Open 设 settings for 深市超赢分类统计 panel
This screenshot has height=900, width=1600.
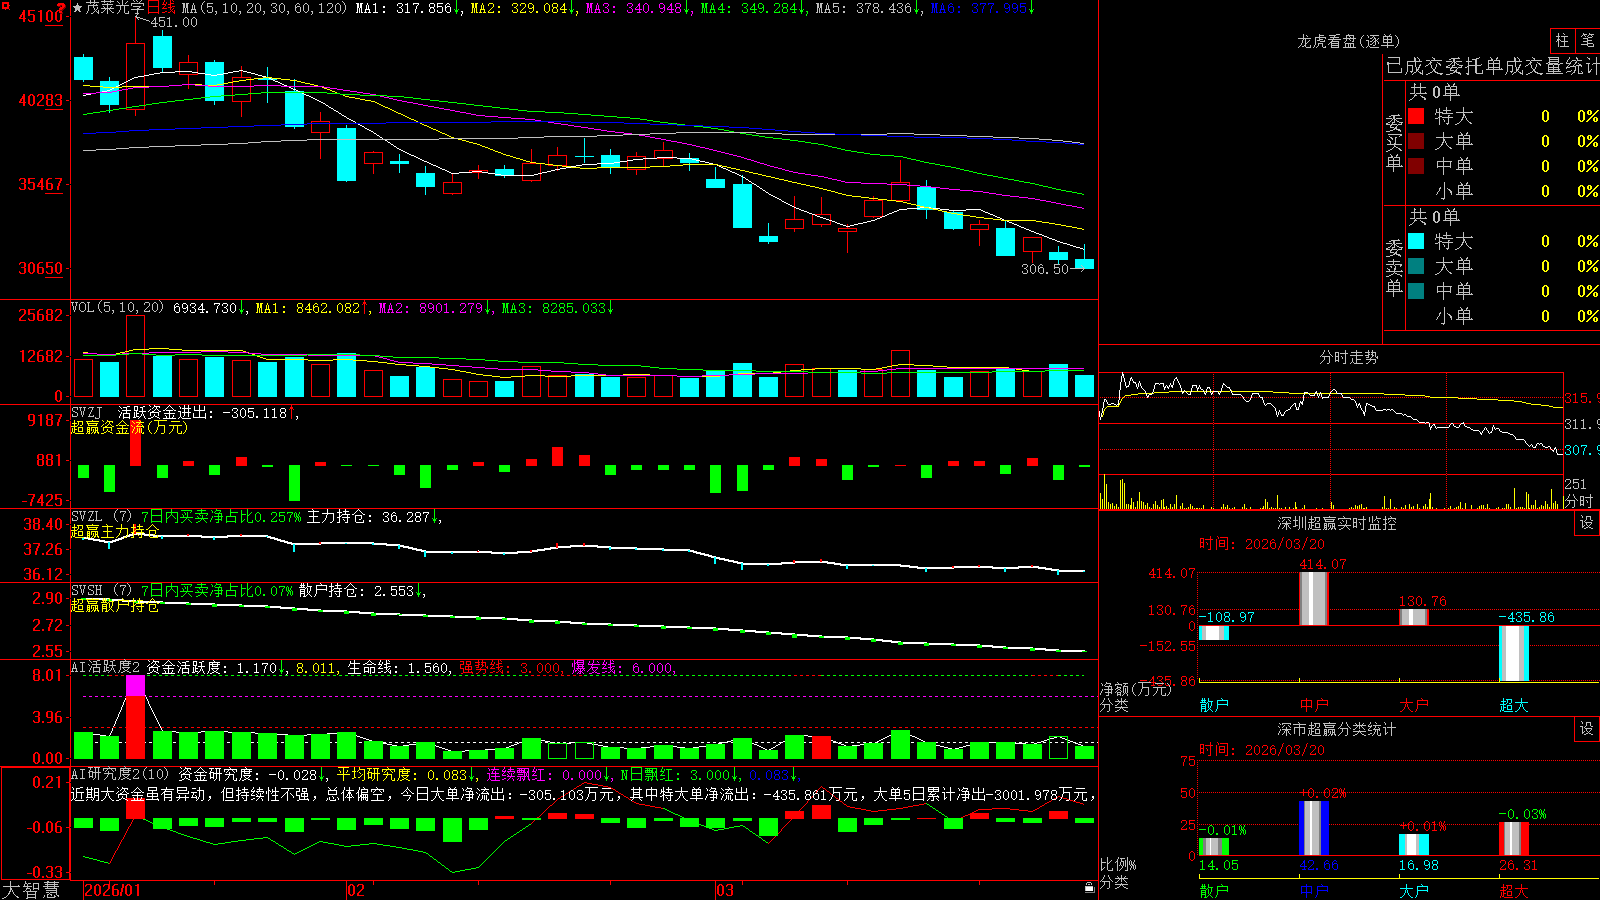click(x=1587, y=729)
